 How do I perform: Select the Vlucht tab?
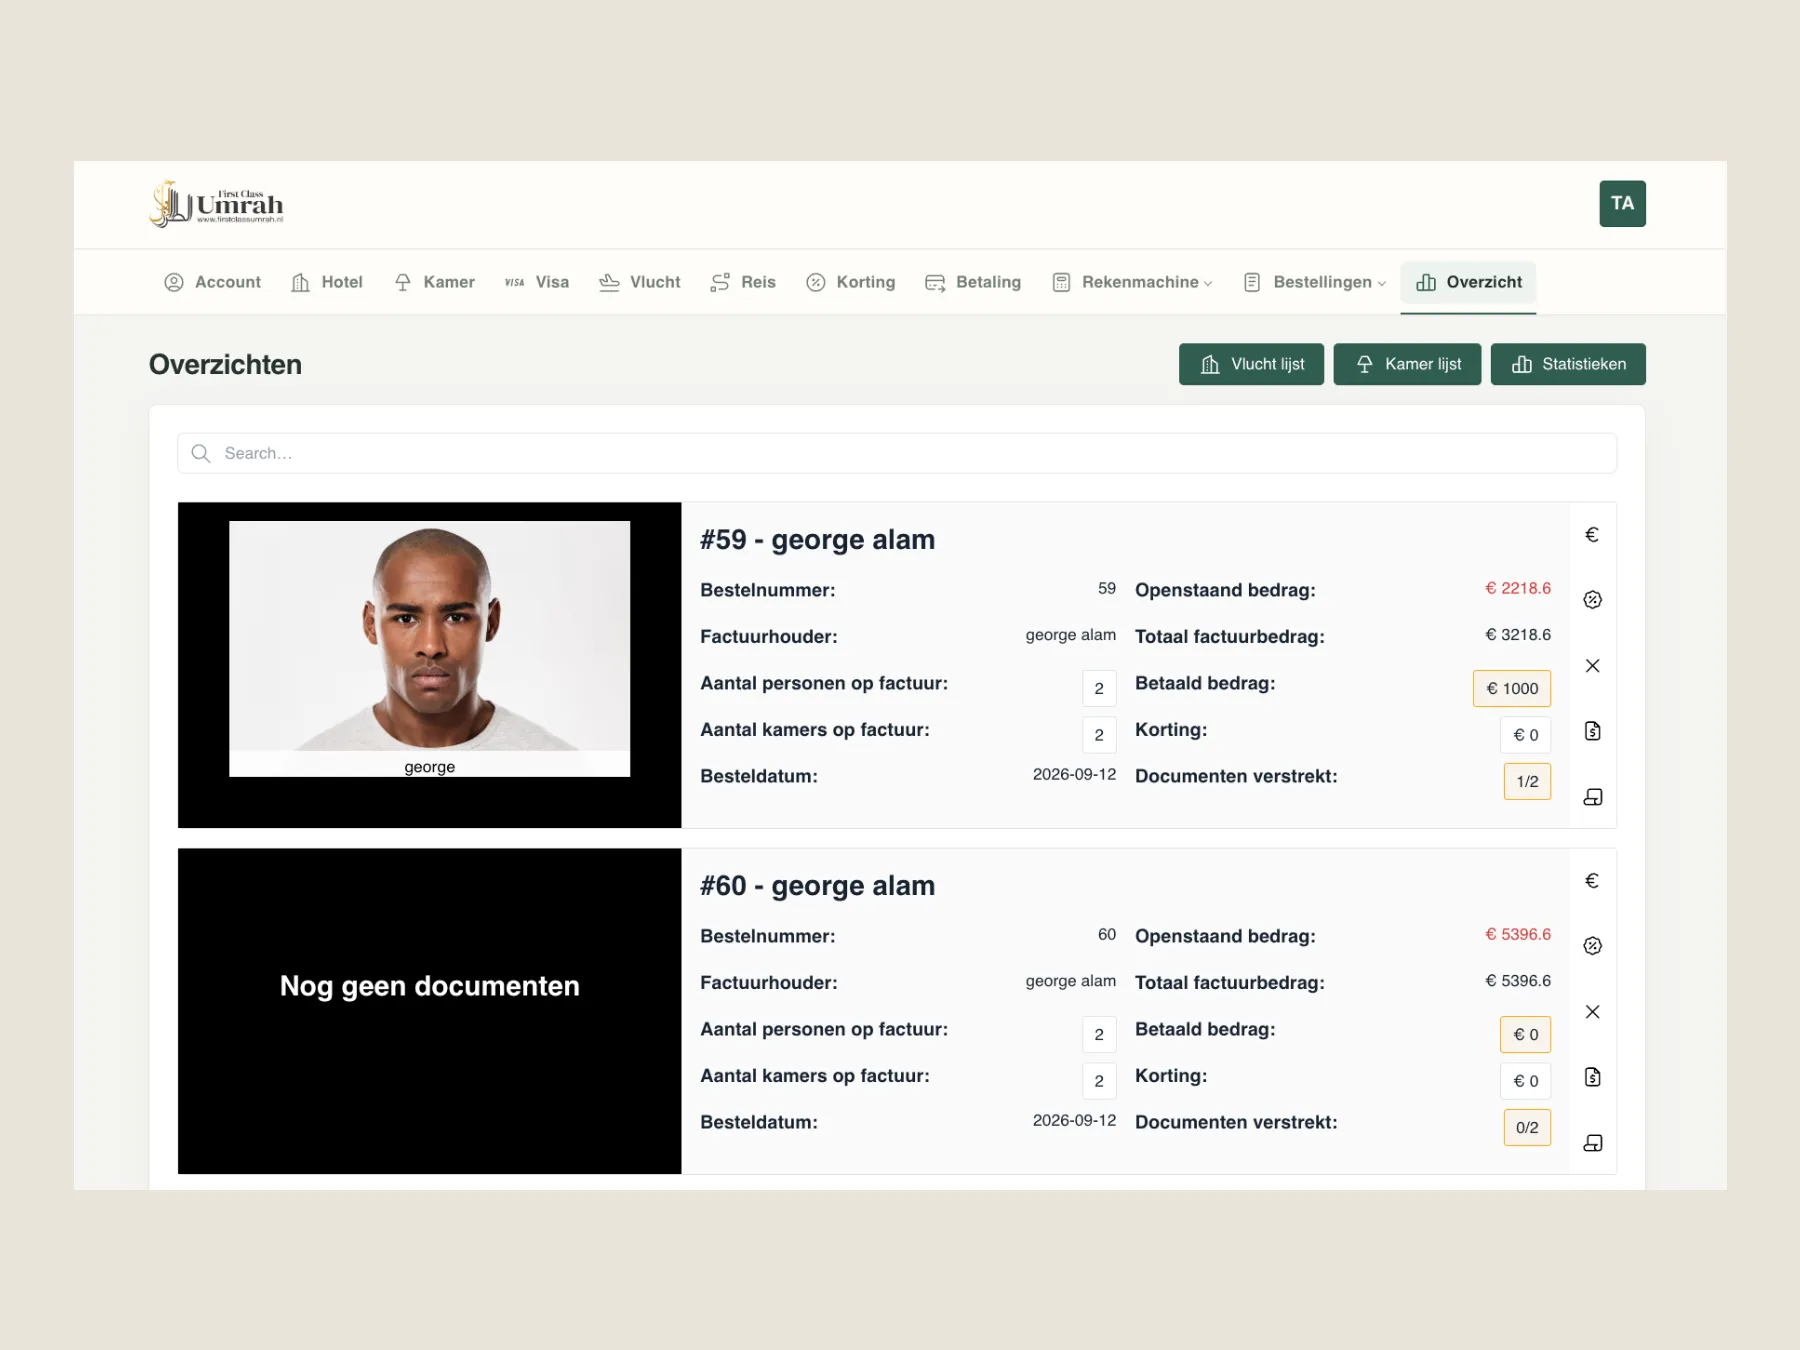[640, 282]
